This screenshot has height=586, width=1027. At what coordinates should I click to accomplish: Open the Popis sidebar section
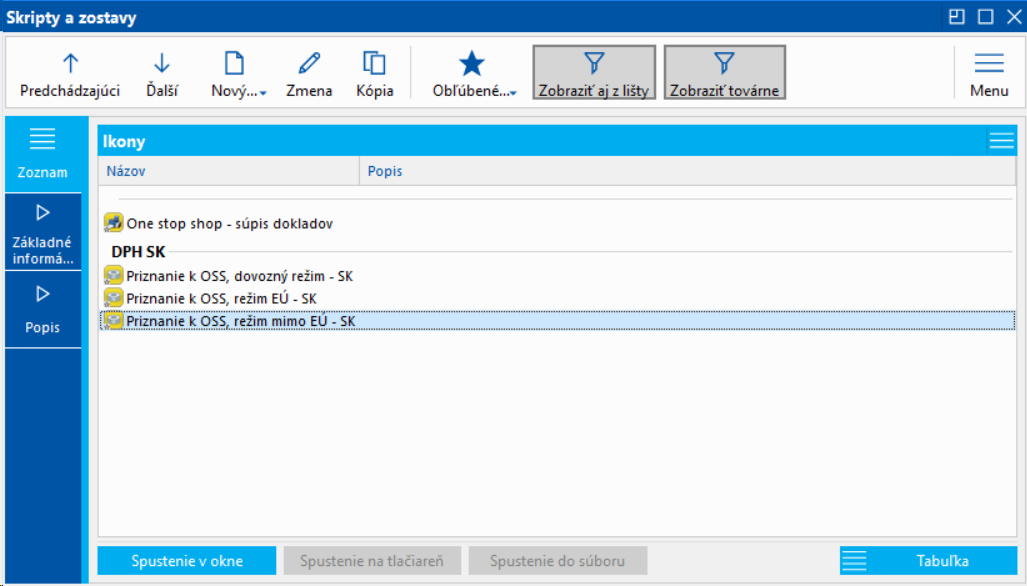(x=43, y=310)
